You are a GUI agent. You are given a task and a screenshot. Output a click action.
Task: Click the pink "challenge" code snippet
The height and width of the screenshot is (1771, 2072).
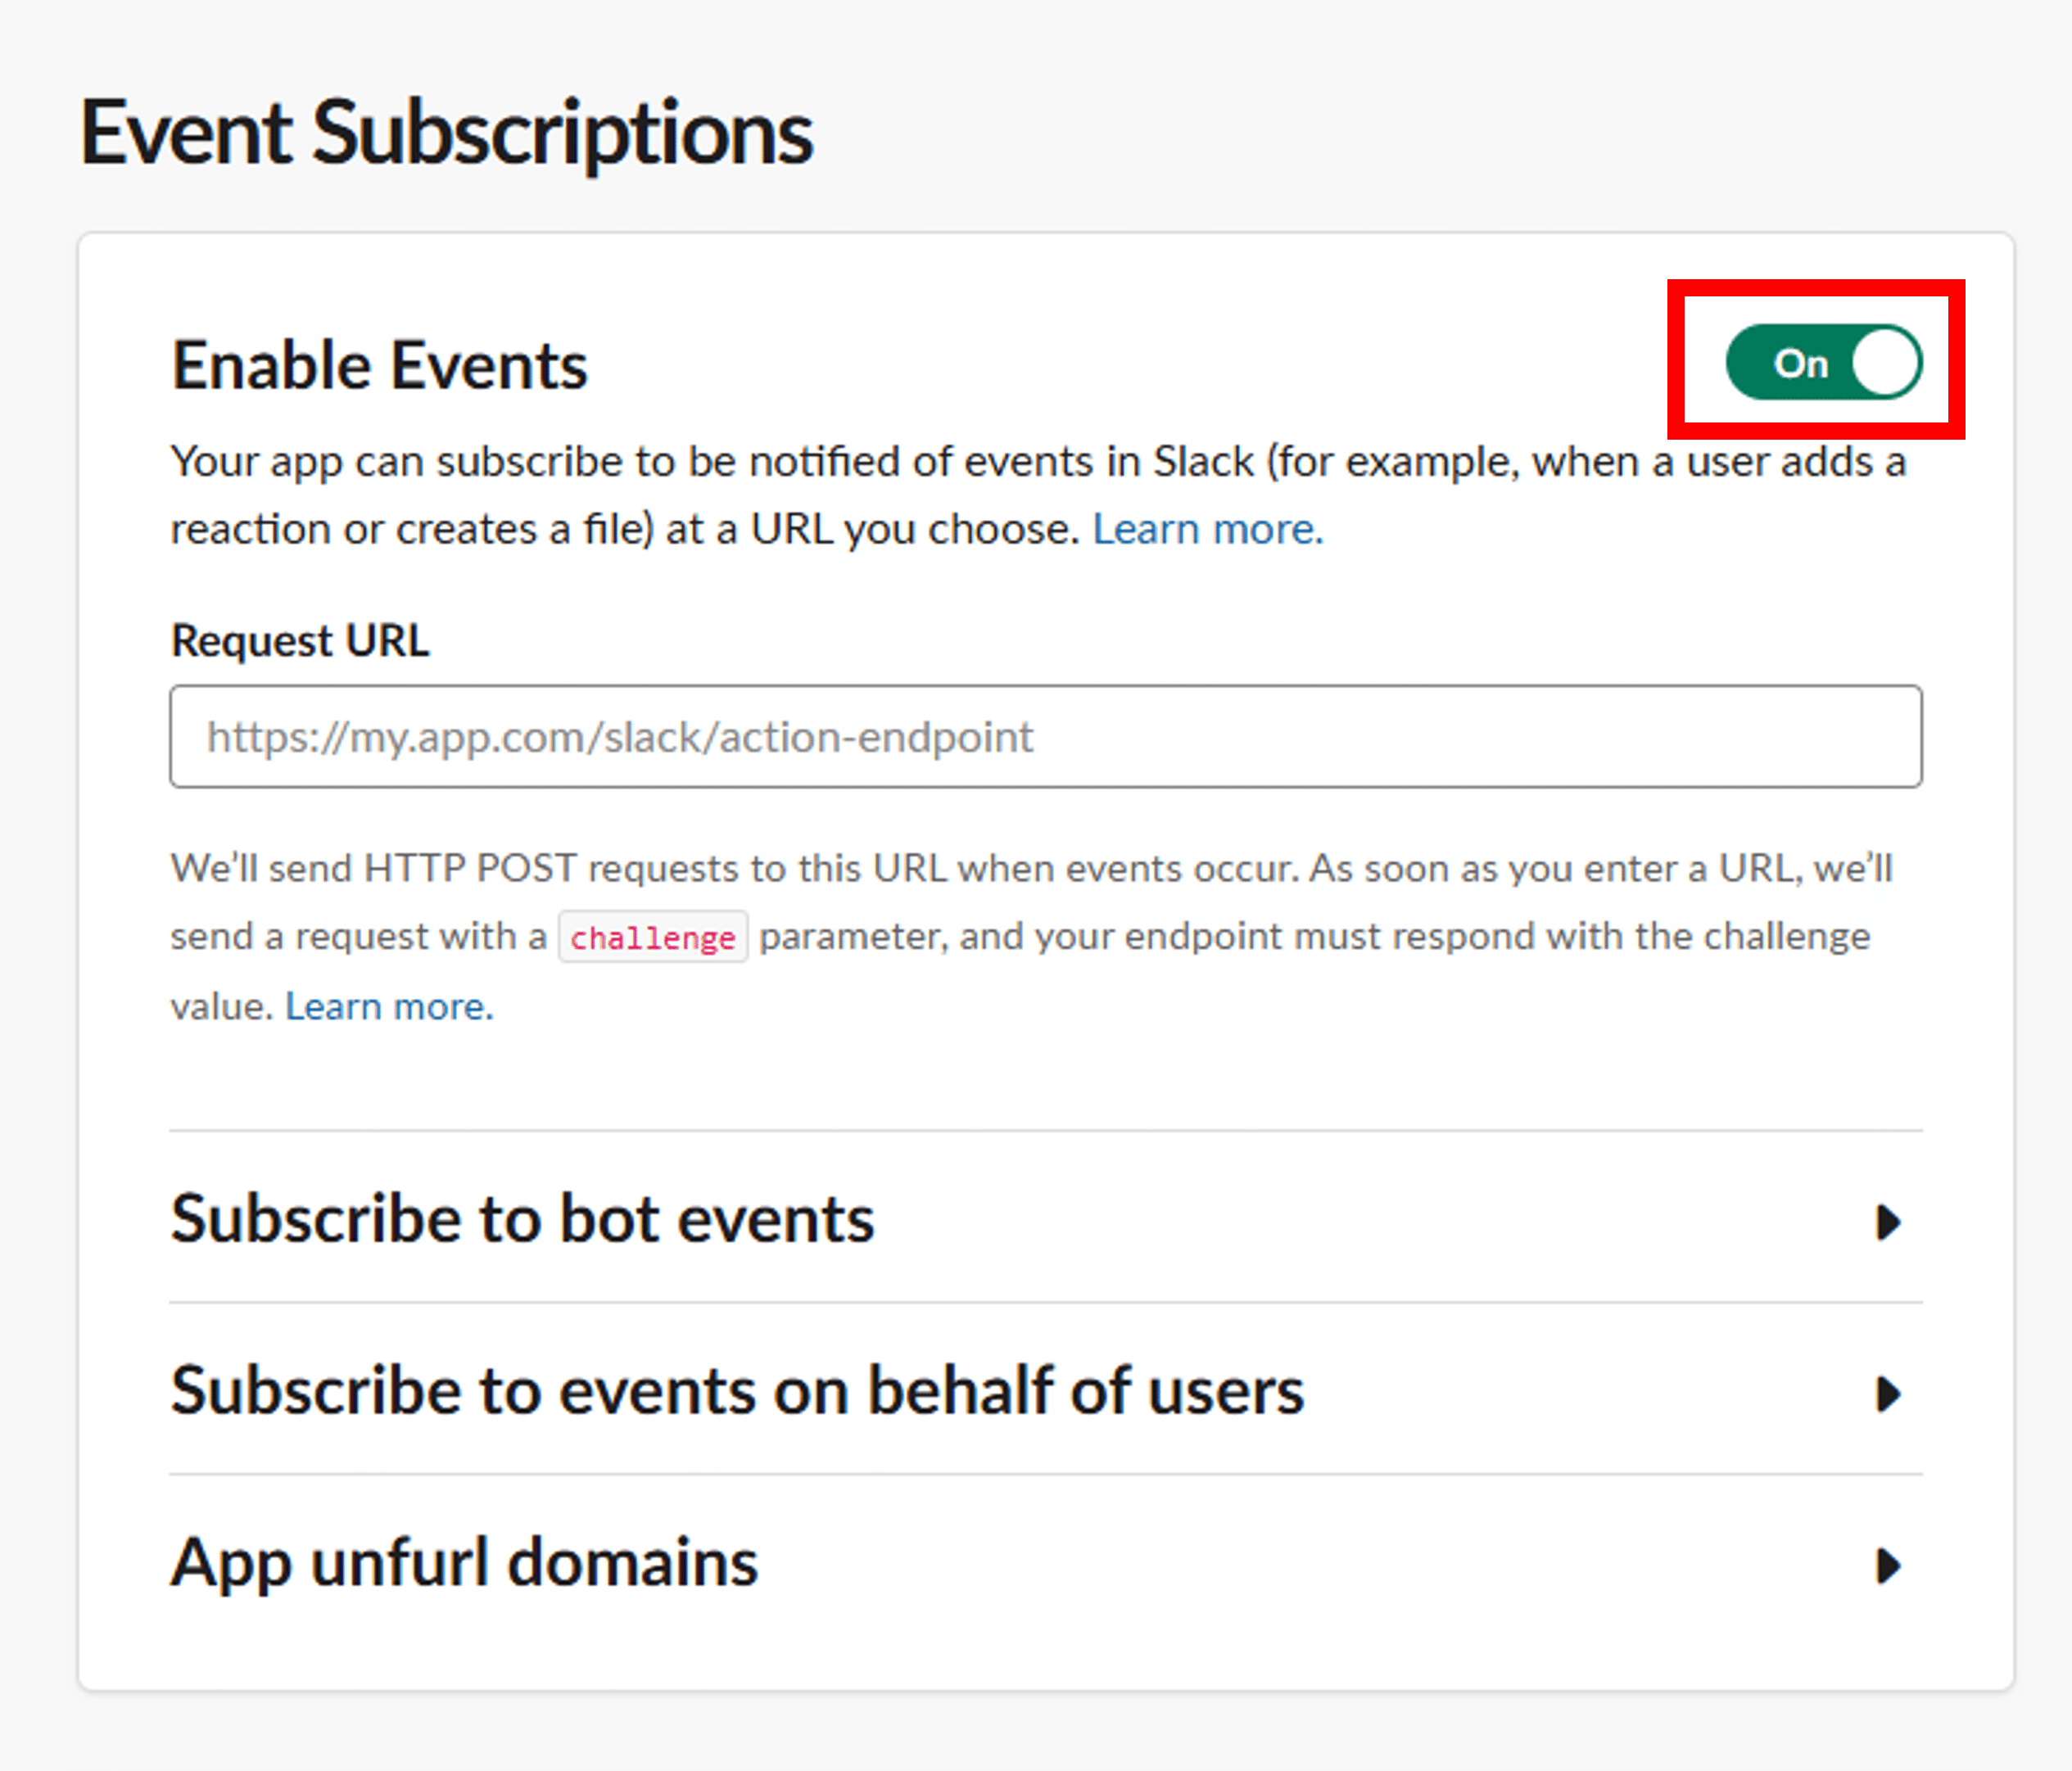click(x=652, y=938)
